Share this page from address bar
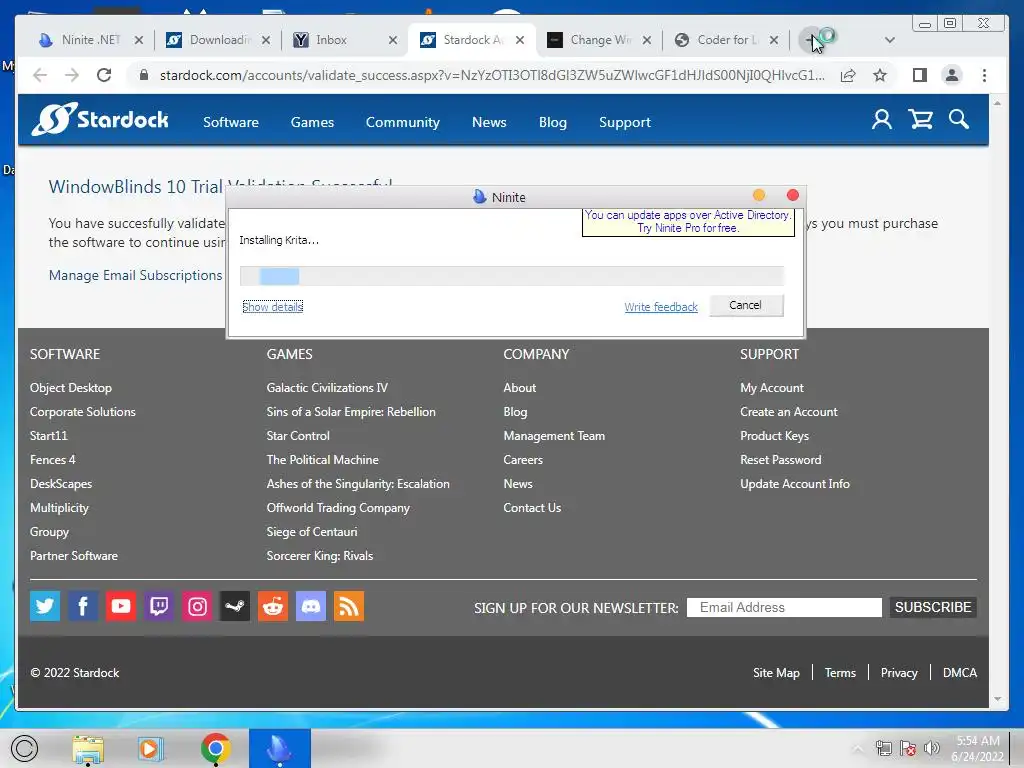The width and height of the screenshot is (1024, 768). point(848,75)
